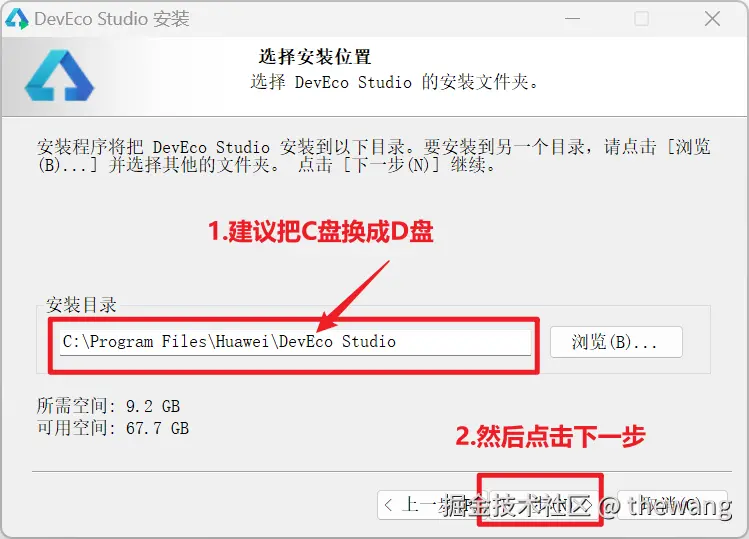749x539 pixels.
Task: Click the grayed-out maximize window button
Action: point(641,19)
